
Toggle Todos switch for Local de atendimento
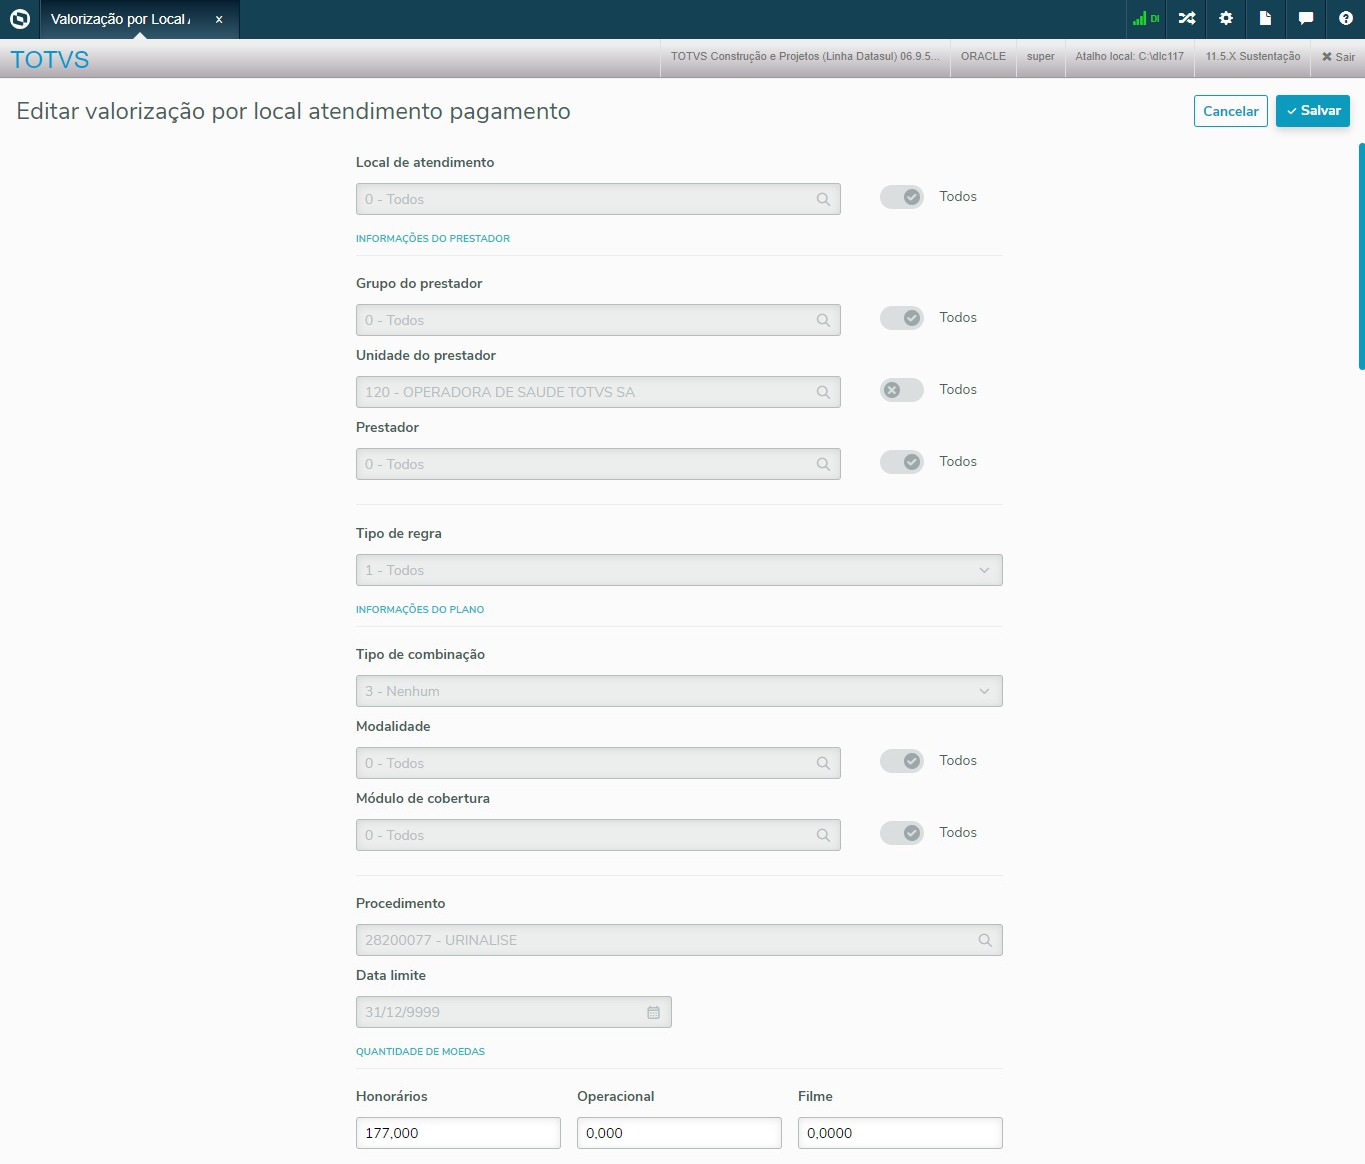(x=902, y=197)
